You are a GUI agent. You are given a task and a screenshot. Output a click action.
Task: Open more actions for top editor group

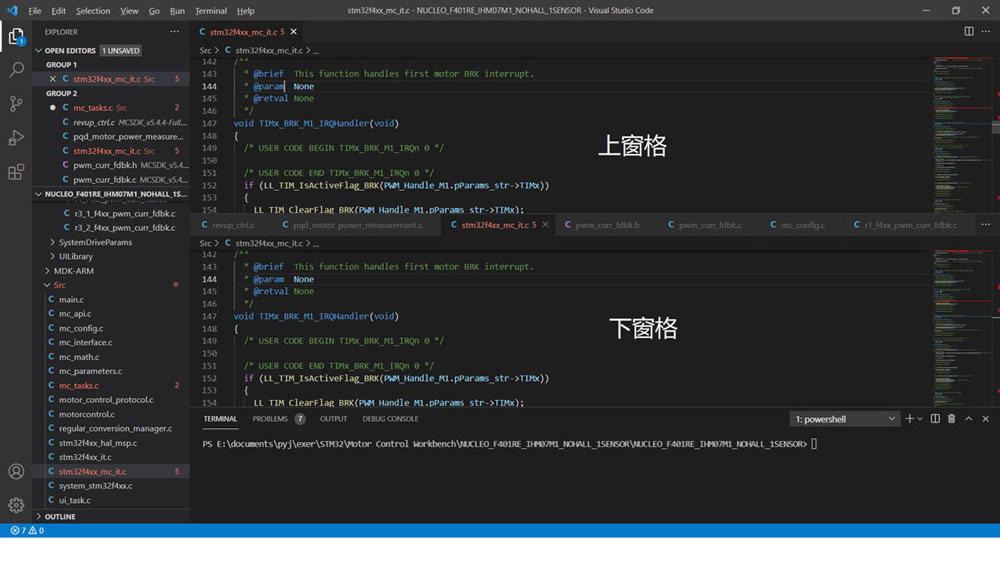pos(985,31)
